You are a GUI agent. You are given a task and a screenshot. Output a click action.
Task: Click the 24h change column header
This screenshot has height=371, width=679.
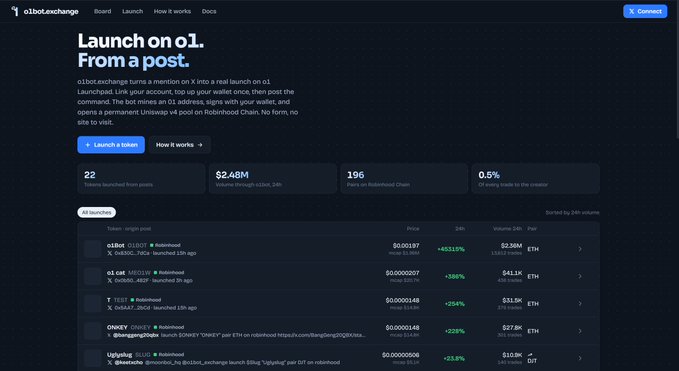click(x=460, y=229)
